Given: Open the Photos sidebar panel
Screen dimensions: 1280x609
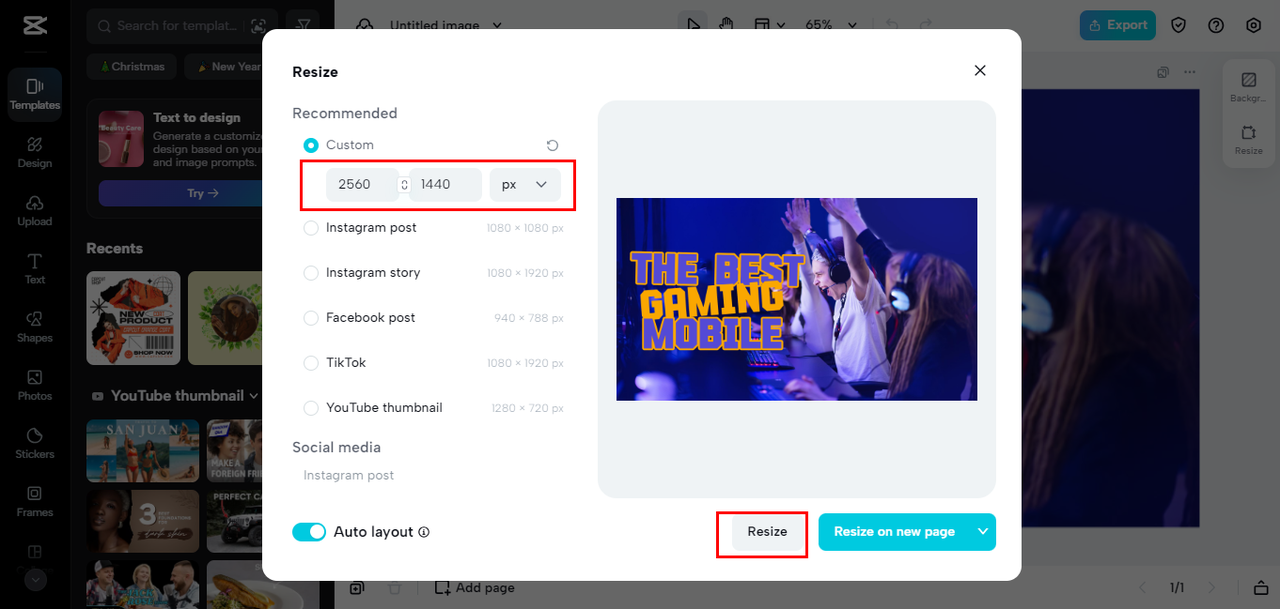Looking at the screenshot, I should point(35,384).
